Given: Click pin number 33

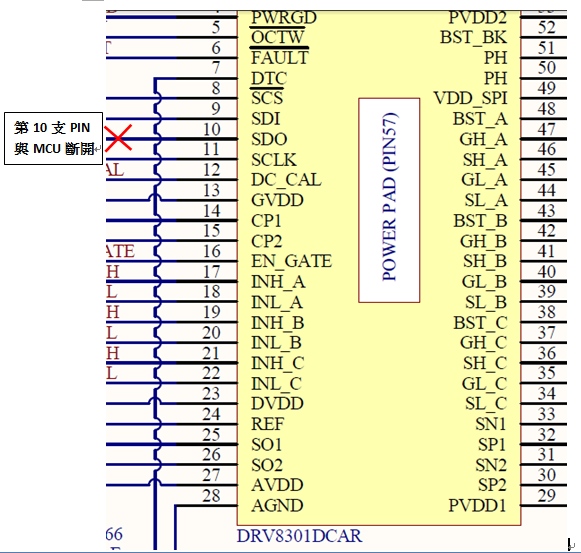Looking at the screenshot, I should click(x=547, y=414).
